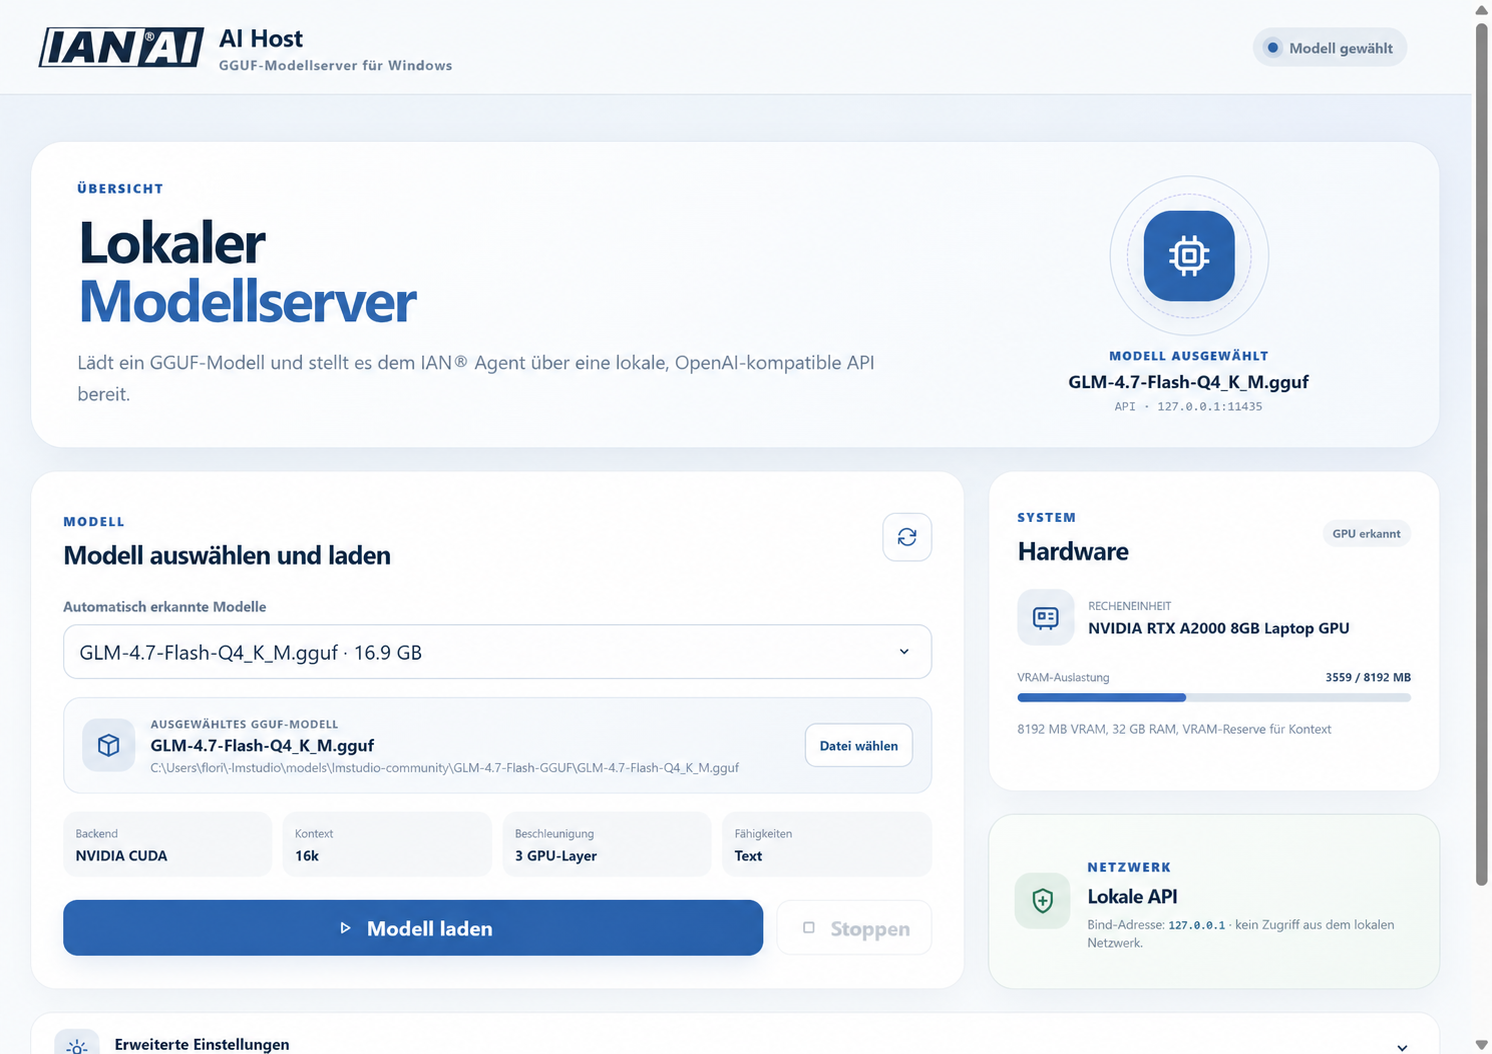Open the model dropdown GLM-4.7-Flash-Q4_K_M.gguf 16.9 GB

497,652
